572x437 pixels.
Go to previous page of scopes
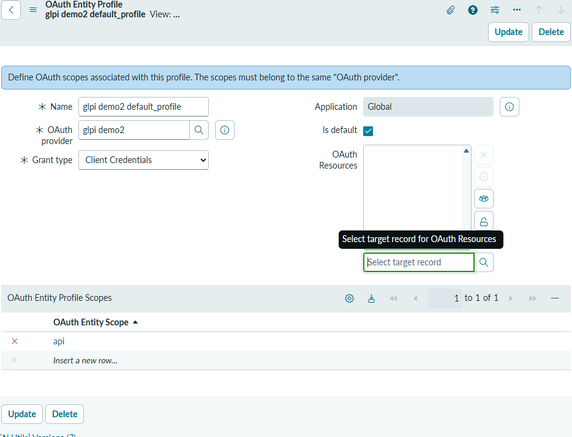click(x=416, y=298)
